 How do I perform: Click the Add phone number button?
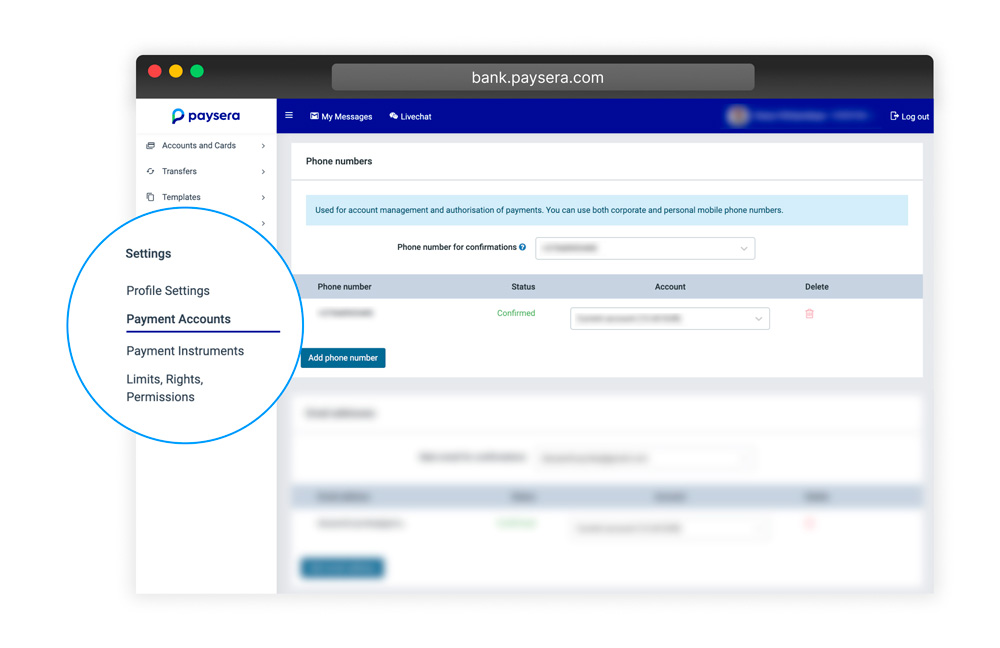coord(343,357)
